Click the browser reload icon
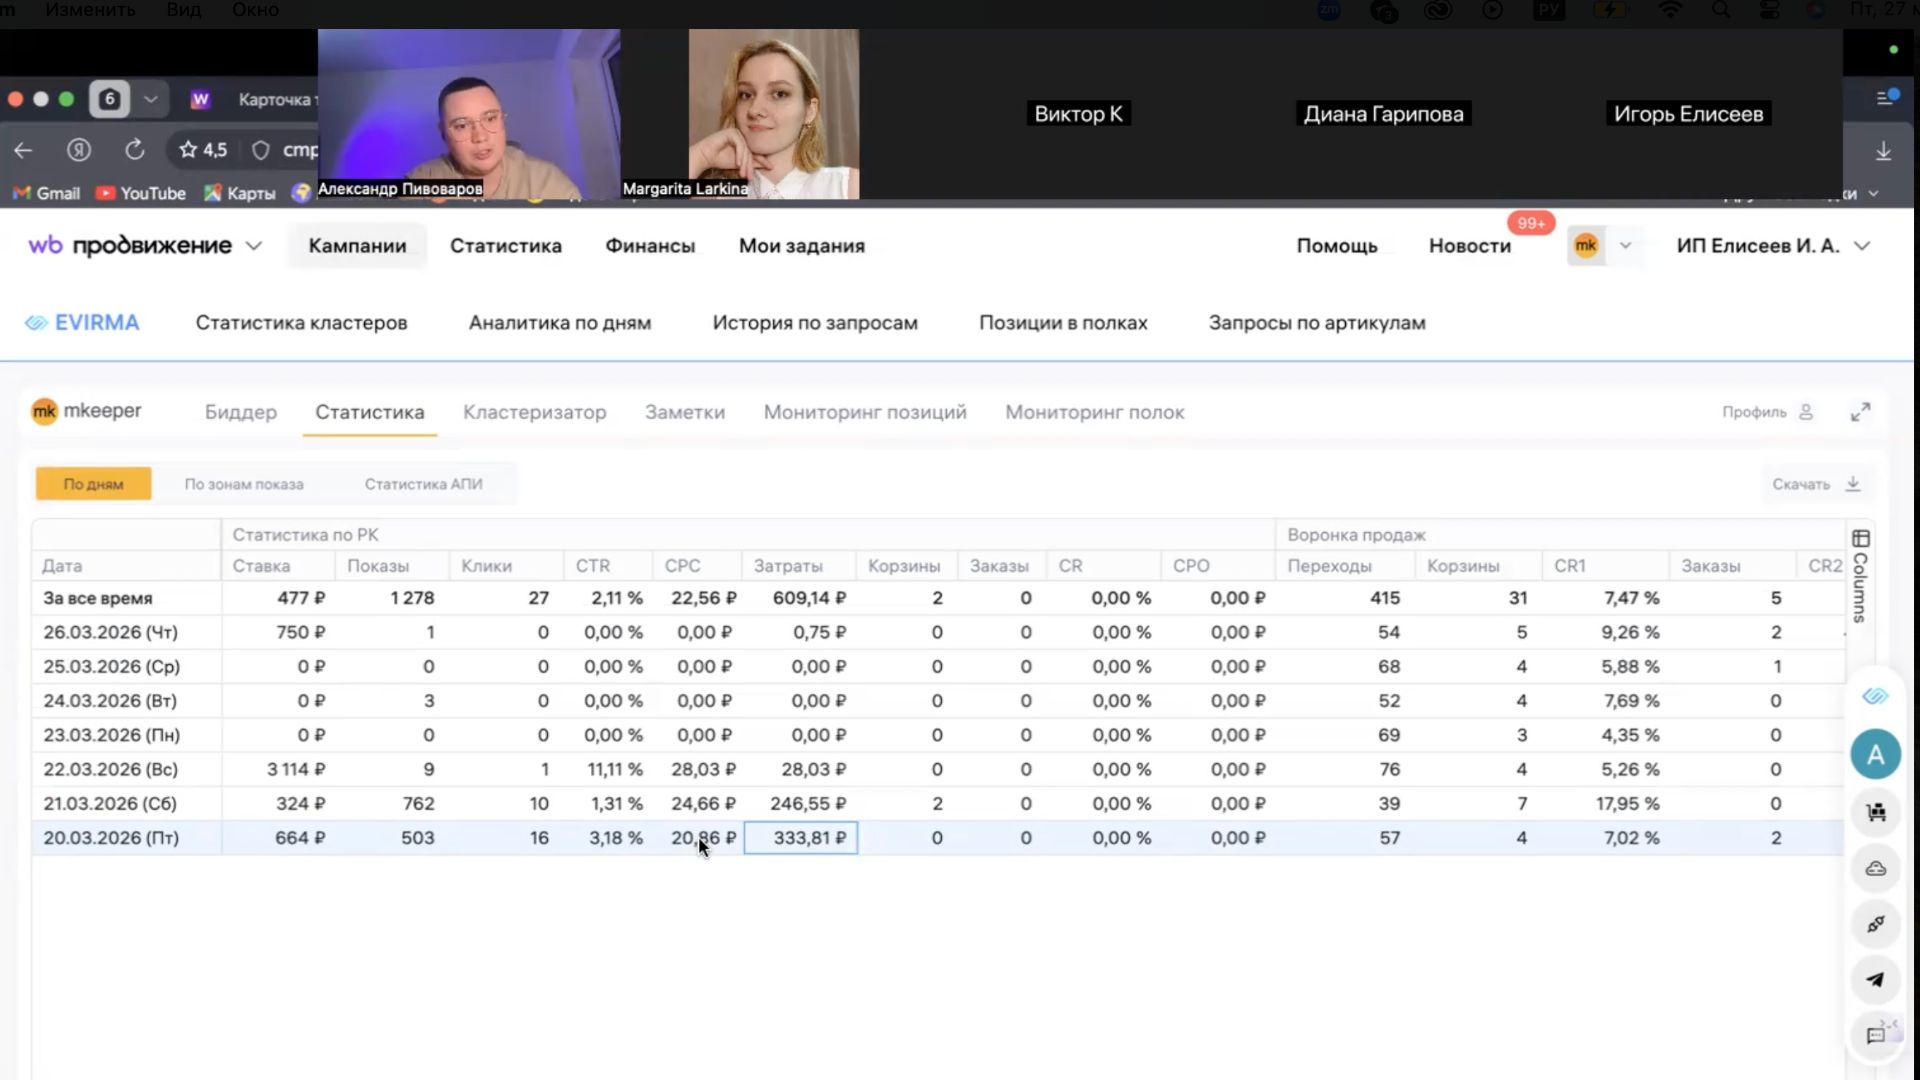Image resolution: width=1920 pixels, height=1080 pixels. [134, 150]
